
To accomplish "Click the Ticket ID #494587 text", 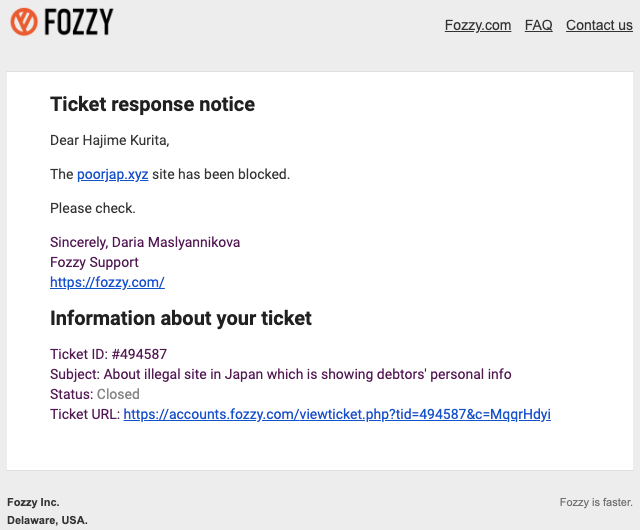I will (108, 354).
